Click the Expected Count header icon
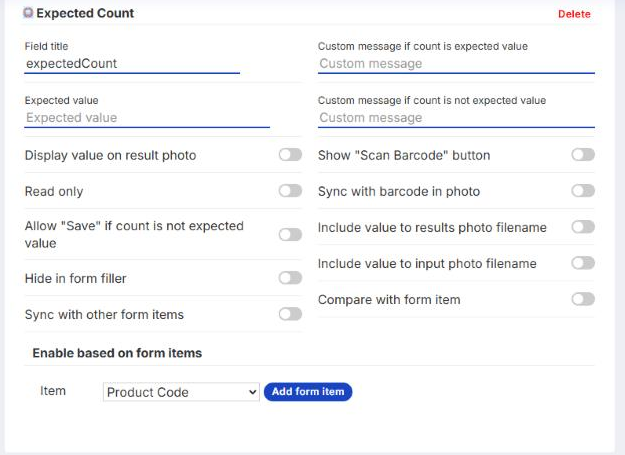The image size is (625, 455). [x=28, y=13]
